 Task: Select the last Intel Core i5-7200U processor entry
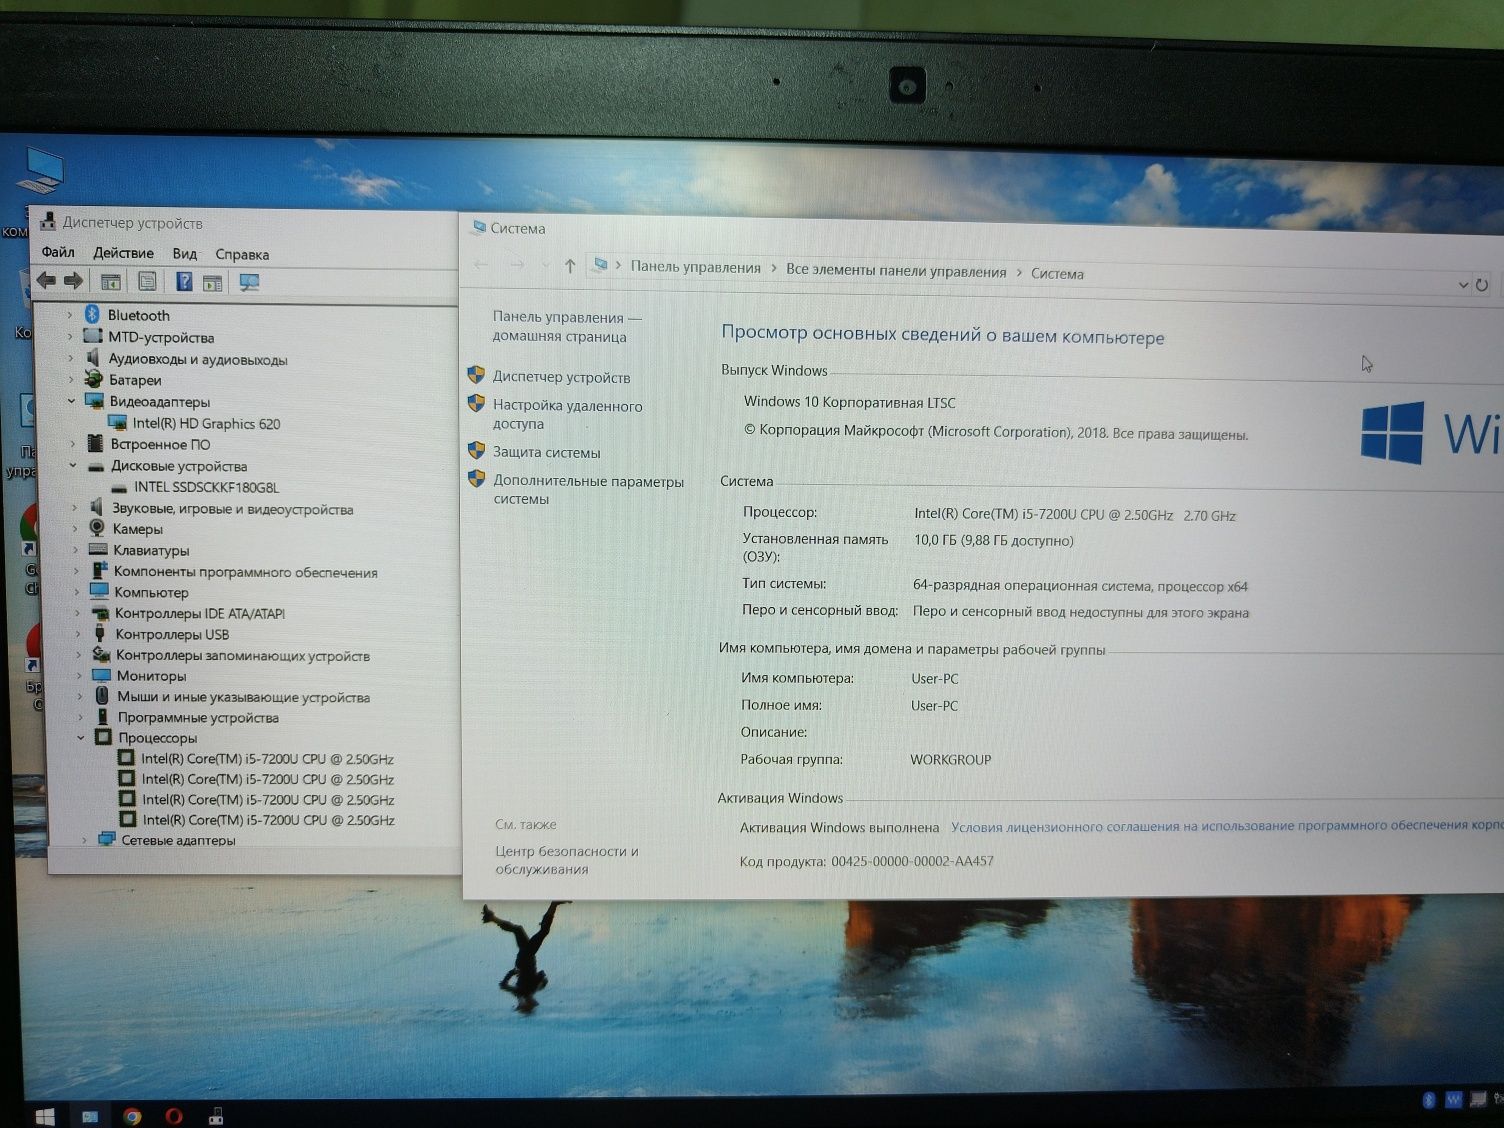click(268, 820)
